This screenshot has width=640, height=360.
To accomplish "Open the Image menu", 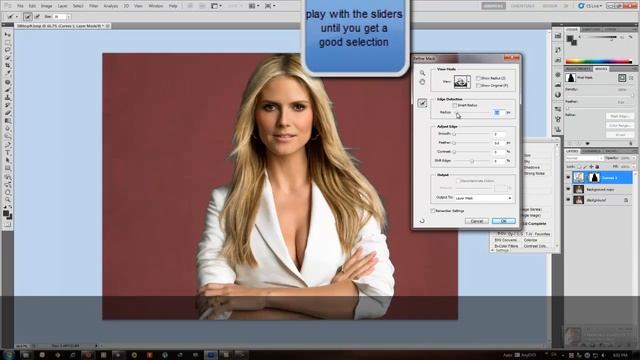I will (x=47, y=6).
